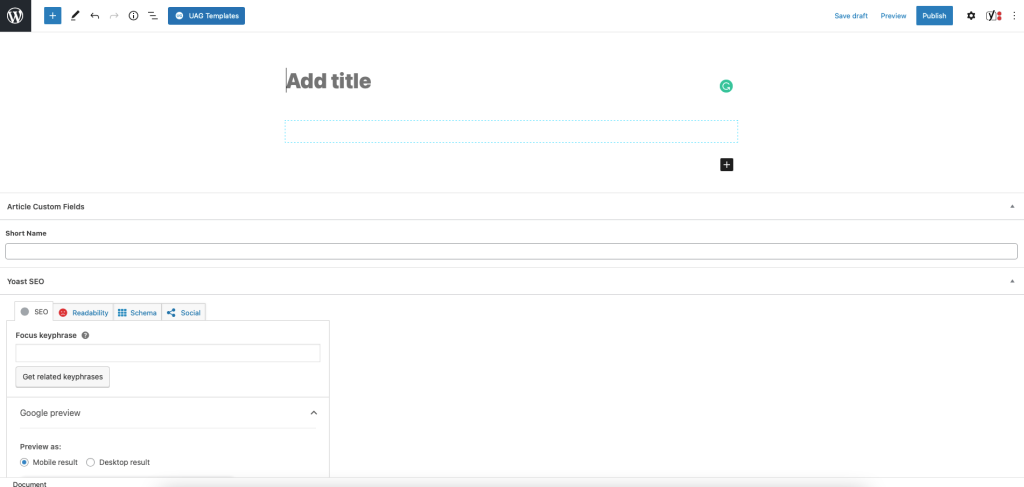Viewport: 1024px width, 487px height.
Task: Click the Undo arrow
Action: (95, 16)
